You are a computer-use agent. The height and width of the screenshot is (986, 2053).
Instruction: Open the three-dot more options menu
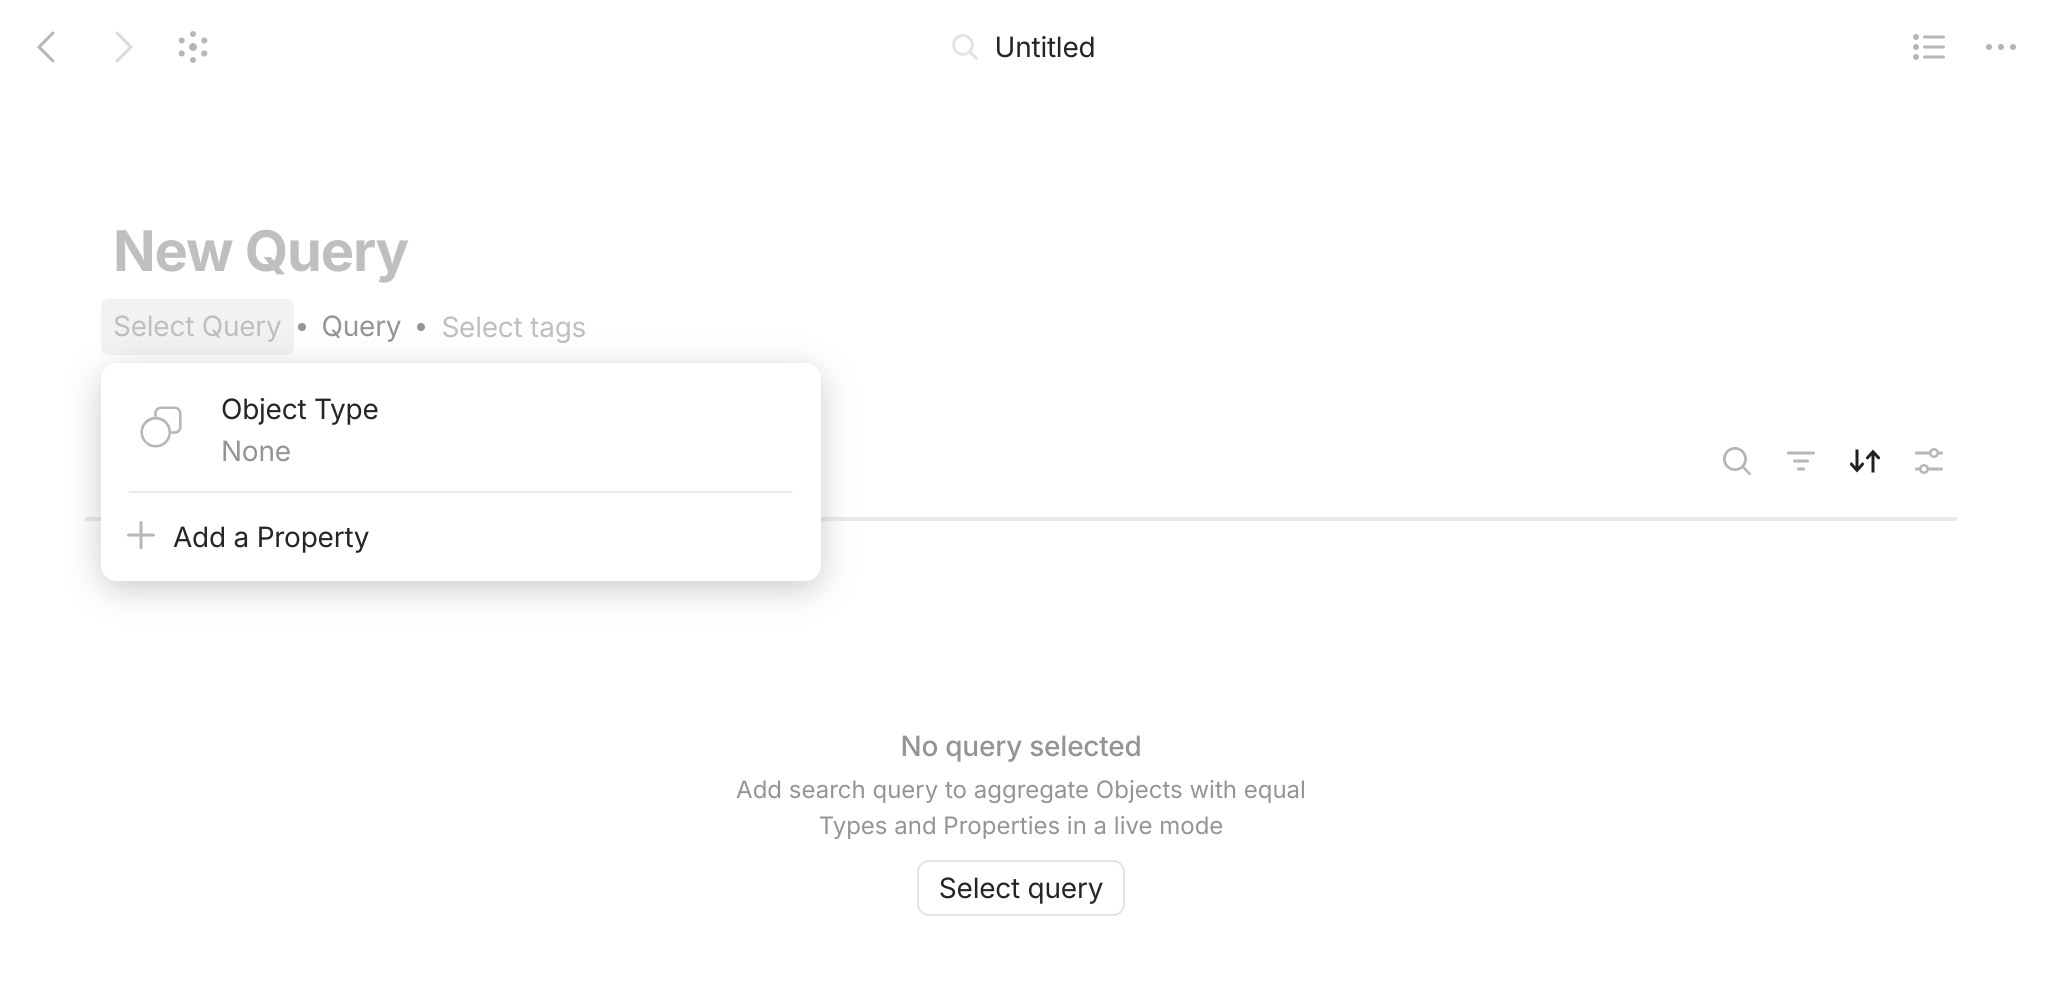[x=2000, y=47]
